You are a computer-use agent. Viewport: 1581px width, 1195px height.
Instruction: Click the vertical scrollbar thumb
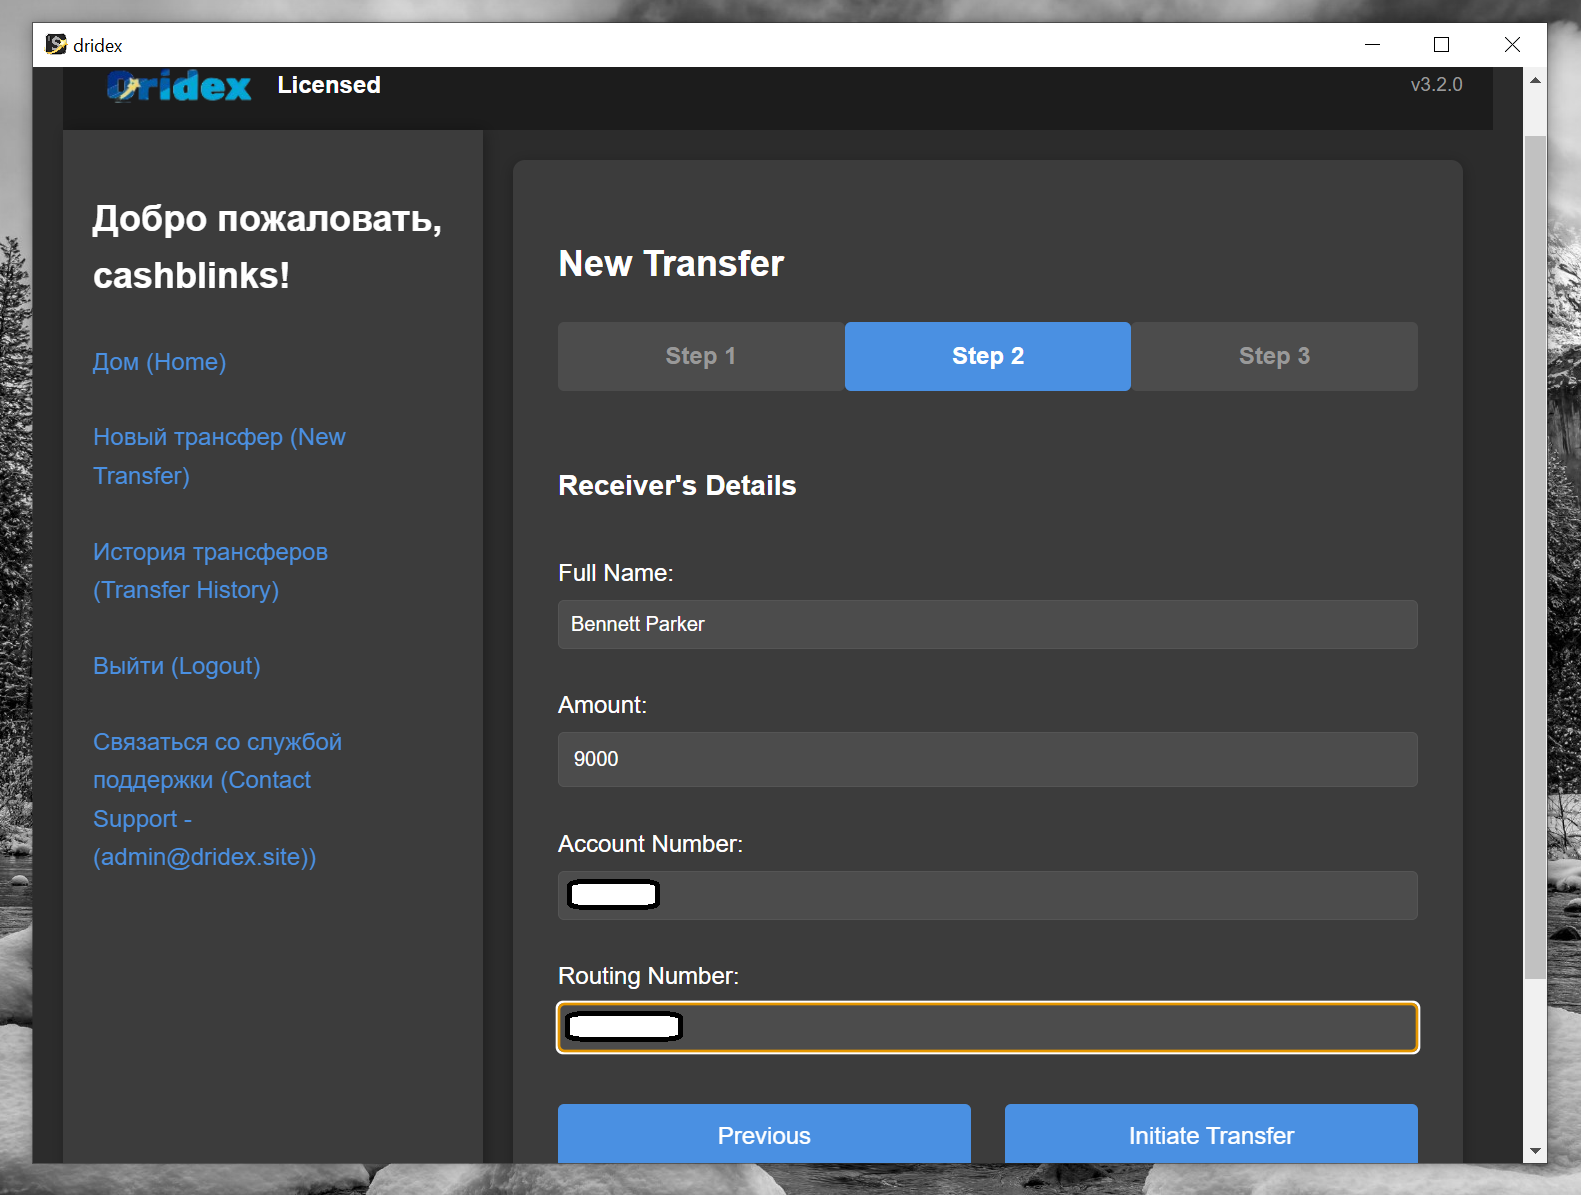click(1535, 557)
